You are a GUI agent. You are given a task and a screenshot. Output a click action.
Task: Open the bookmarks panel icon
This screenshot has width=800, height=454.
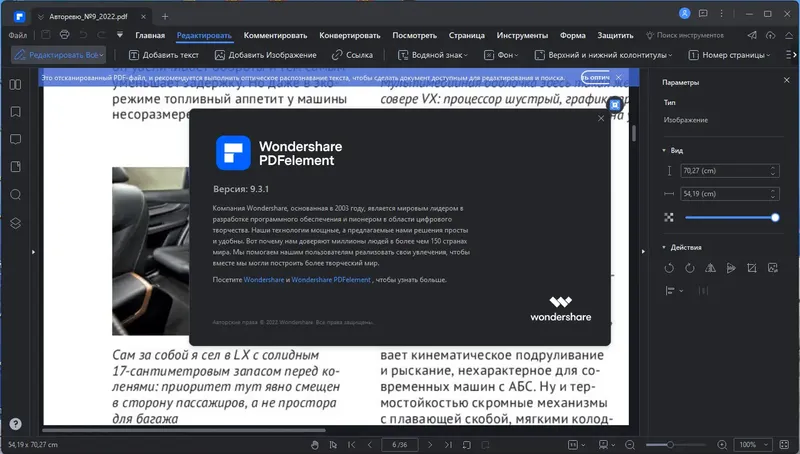[15, 112]
